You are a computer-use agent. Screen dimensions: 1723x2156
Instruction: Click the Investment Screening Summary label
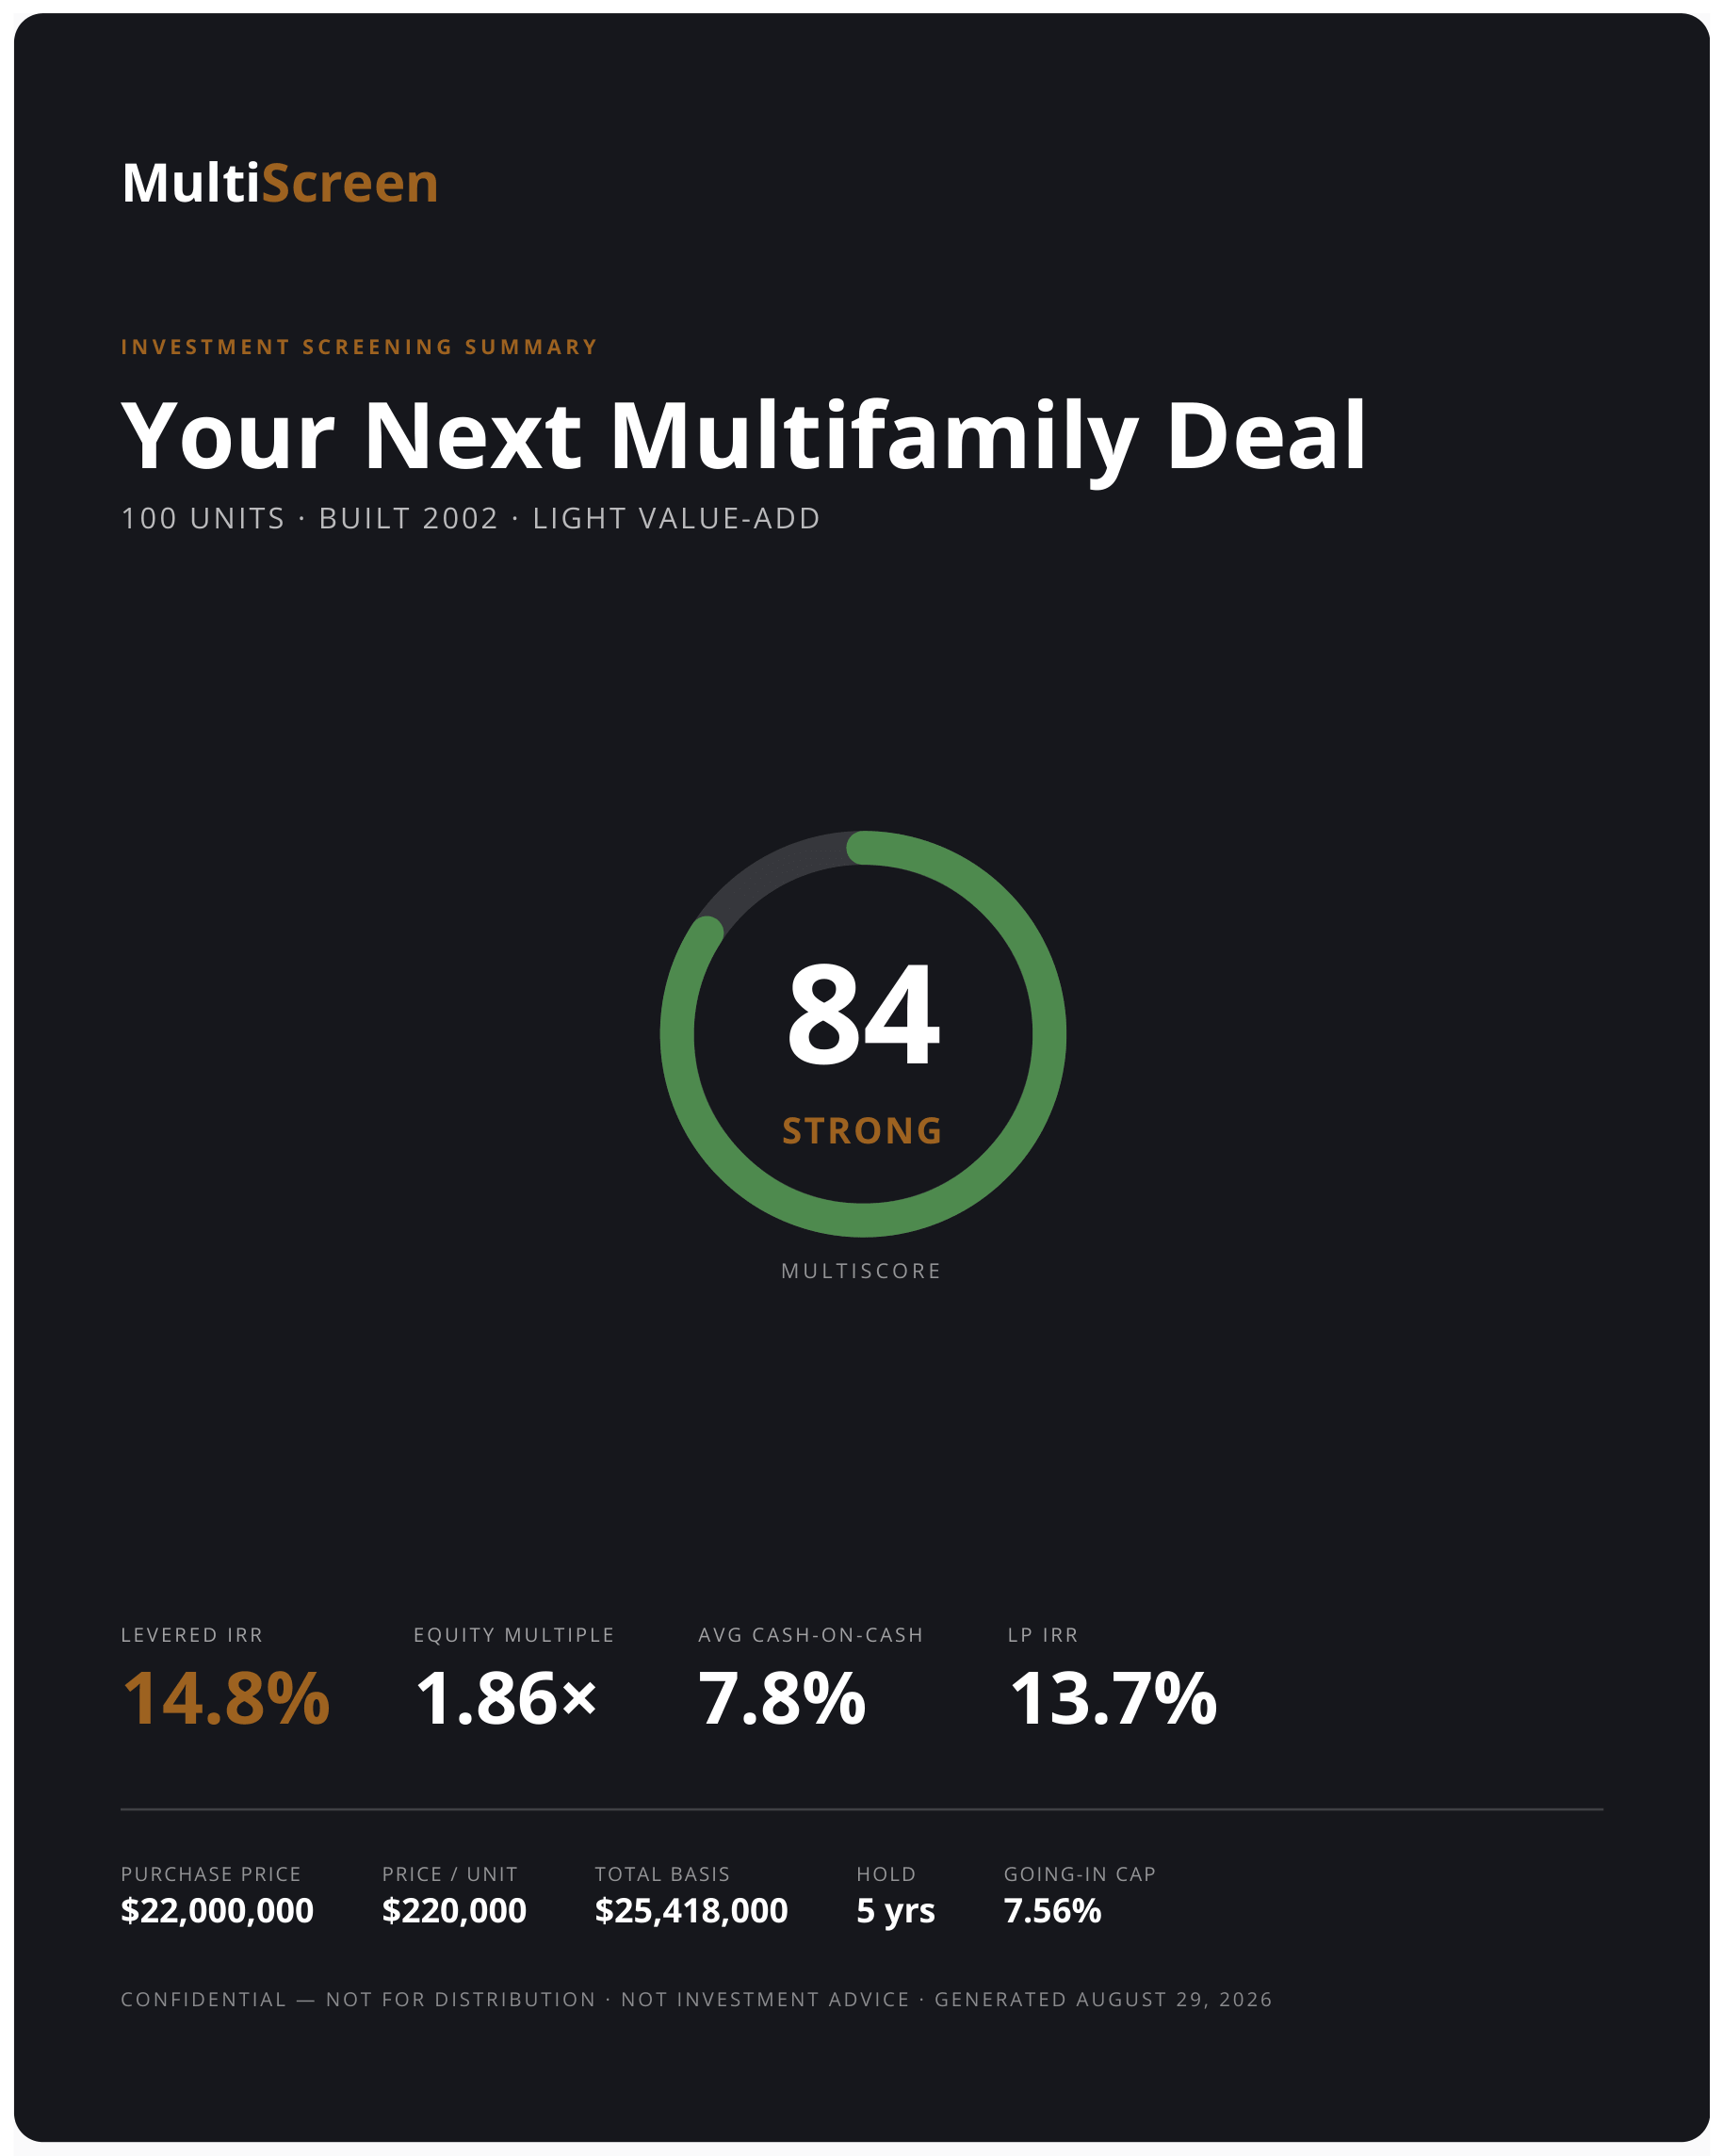coord(360,347)
